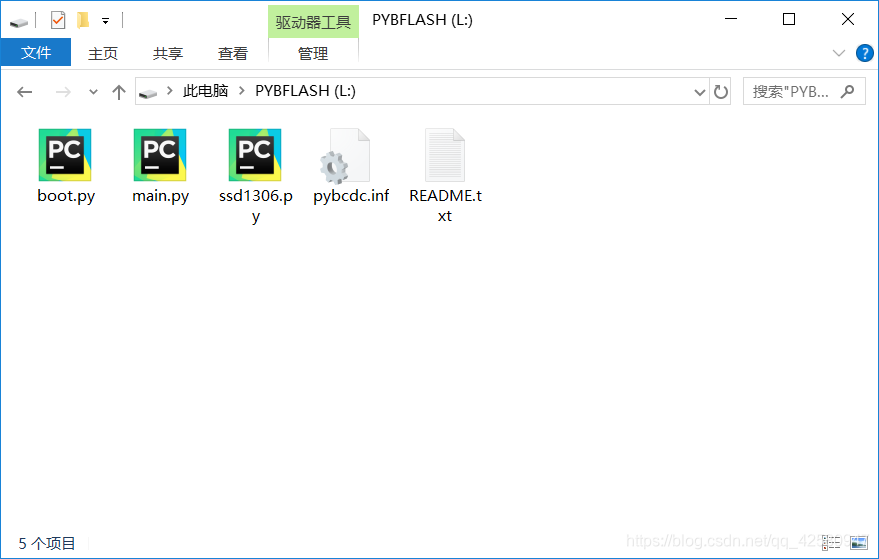Click the Properties checkmark quick access icon

click(x=58, y=21)
